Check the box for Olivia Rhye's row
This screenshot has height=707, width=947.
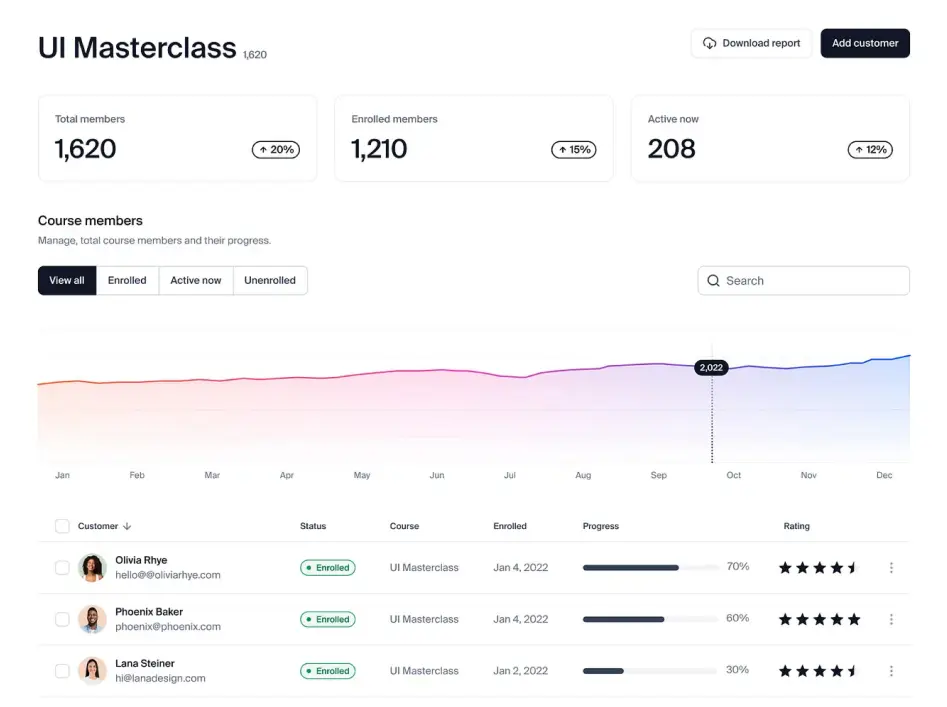pyautogui.click(x=62, y=568)
